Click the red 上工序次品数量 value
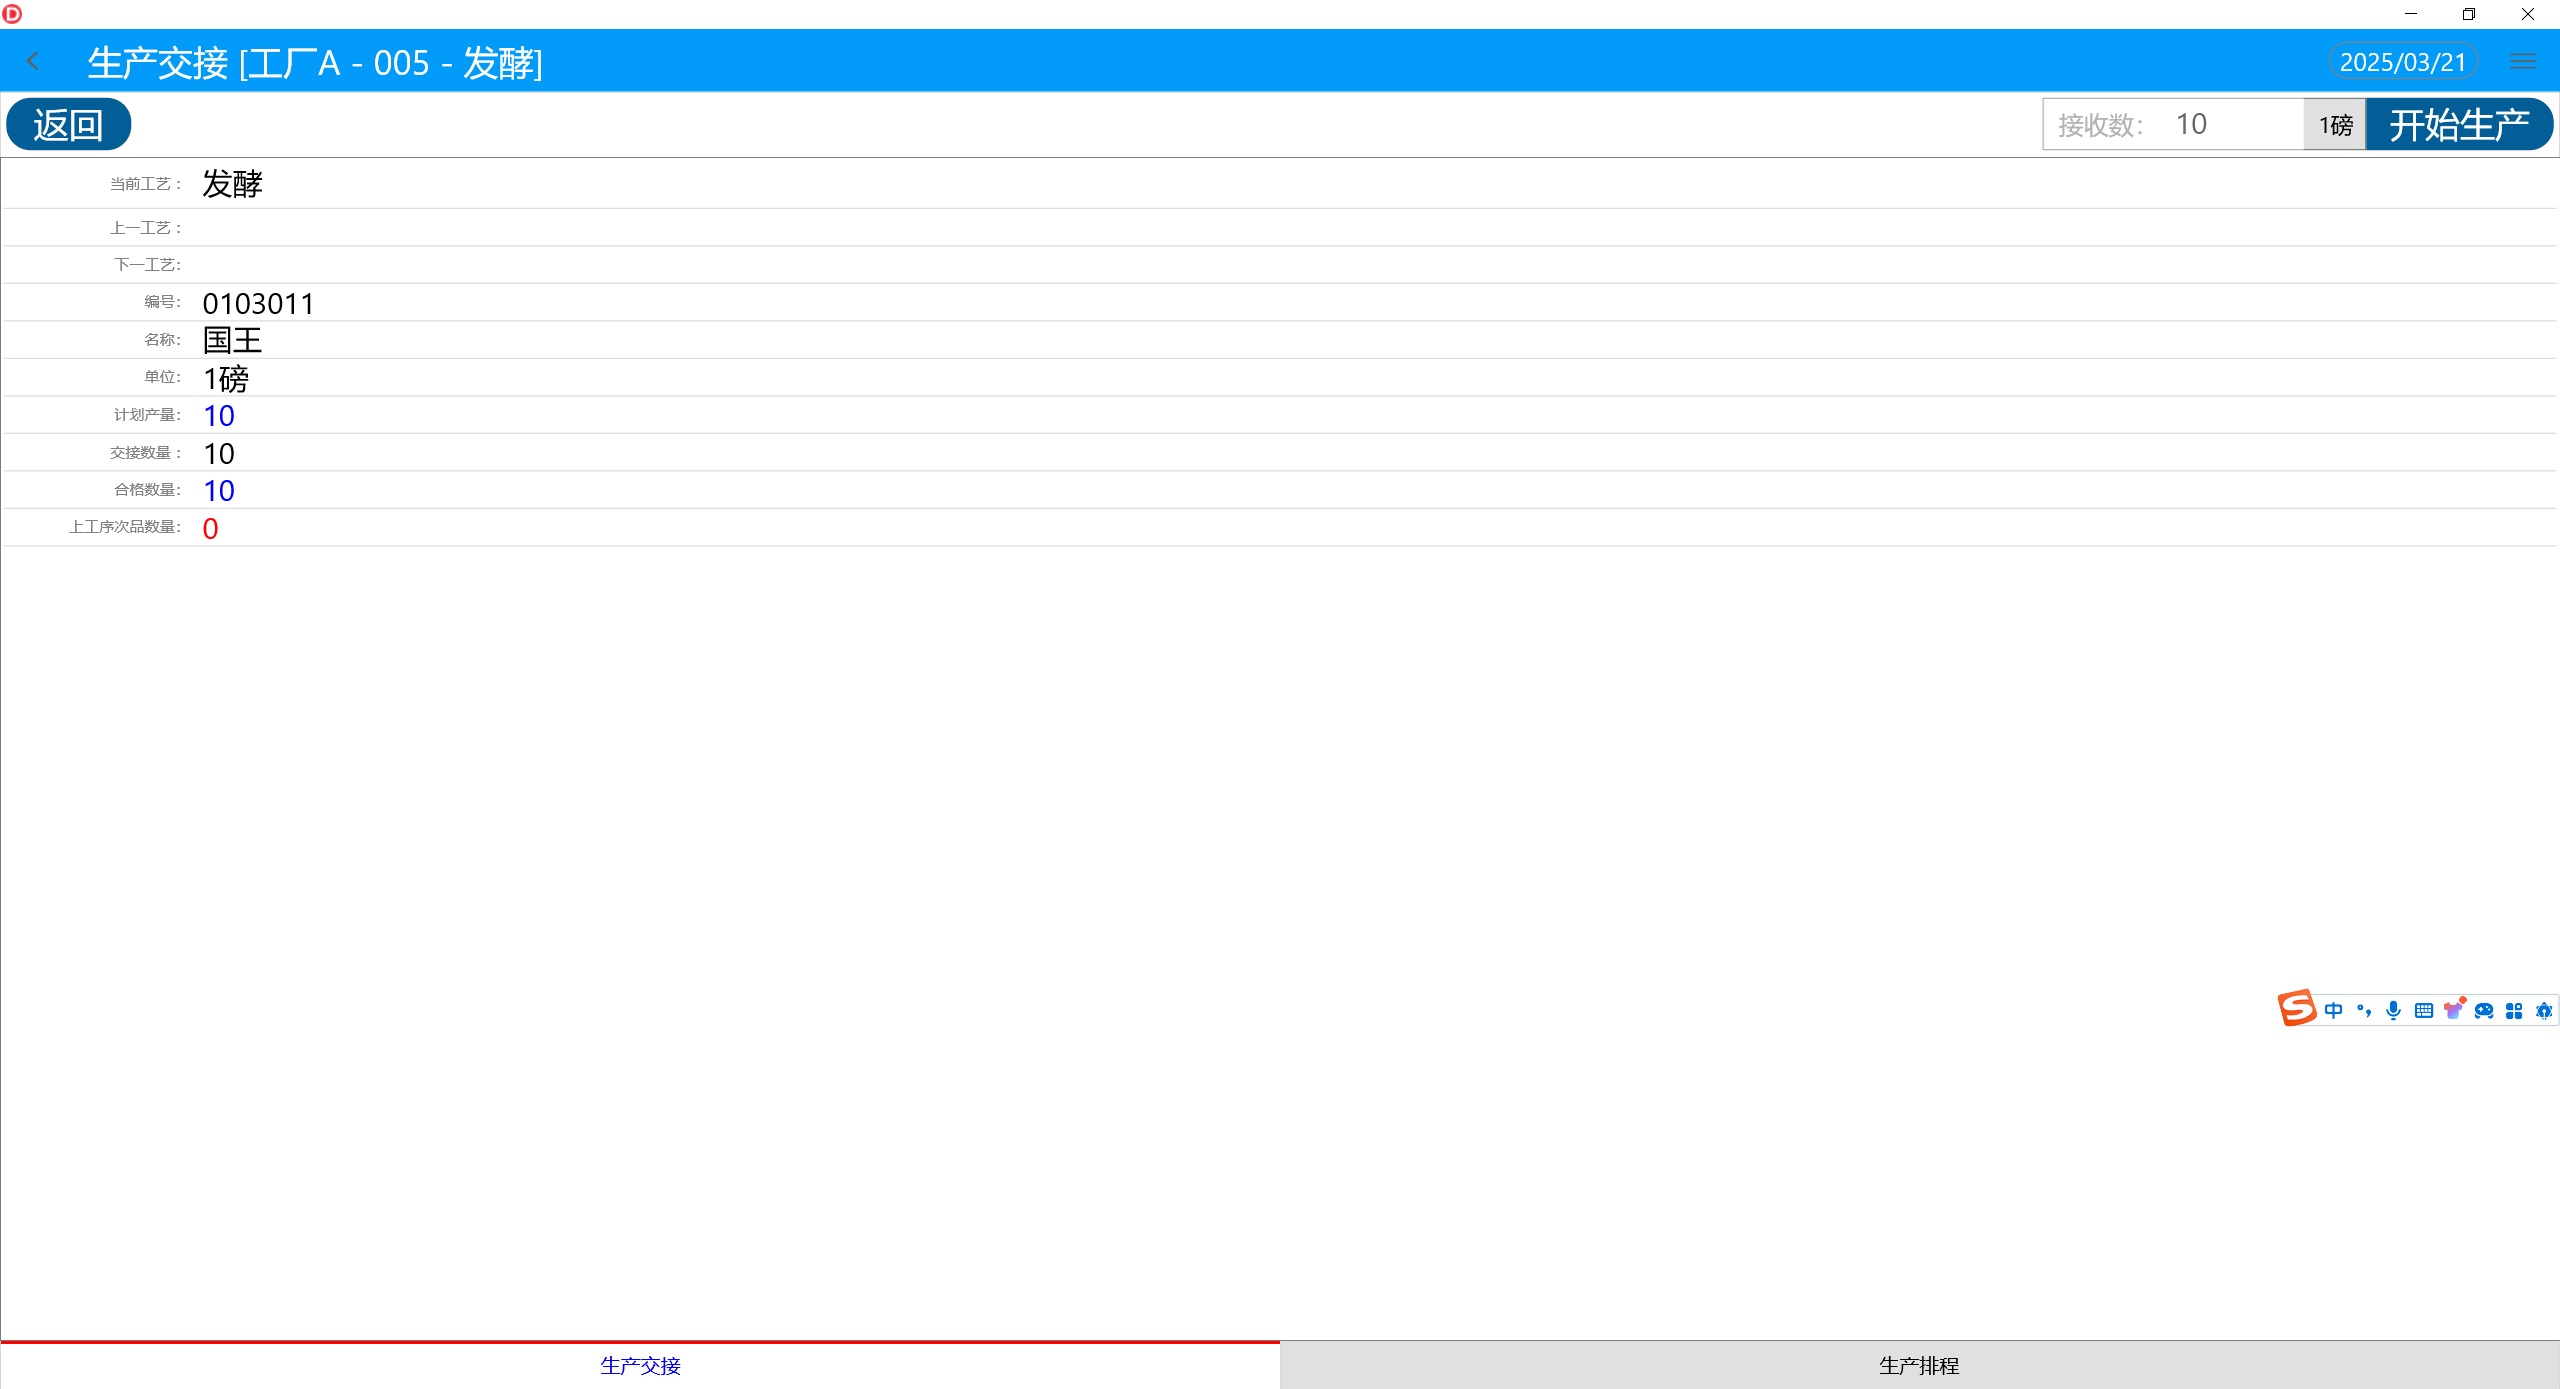The width and height of the screenshot is (2560, 1389). pyautogui.click(x=210, y=529)
